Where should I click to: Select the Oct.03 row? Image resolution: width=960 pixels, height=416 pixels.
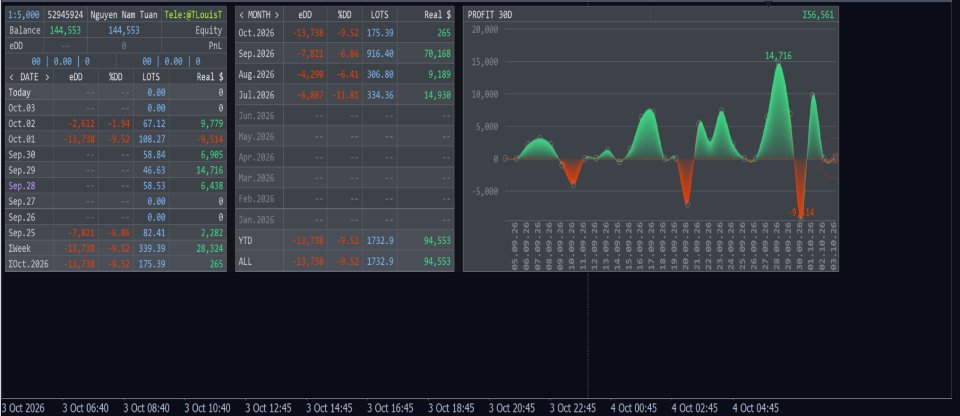[116, 108]
